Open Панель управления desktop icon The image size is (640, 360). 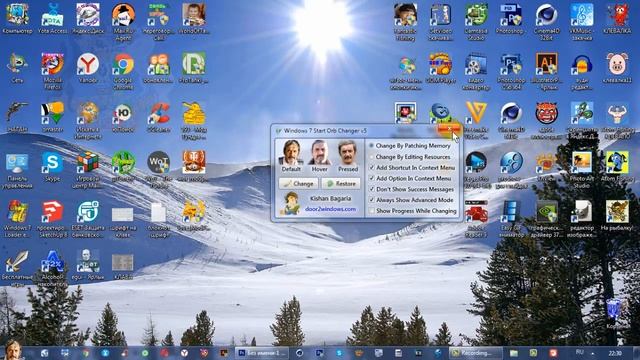(17, 170)
